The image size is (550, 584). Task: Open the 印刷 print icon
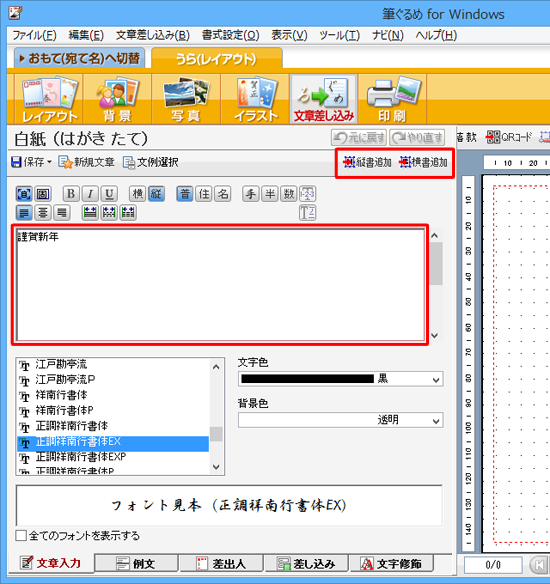point(392,99)
